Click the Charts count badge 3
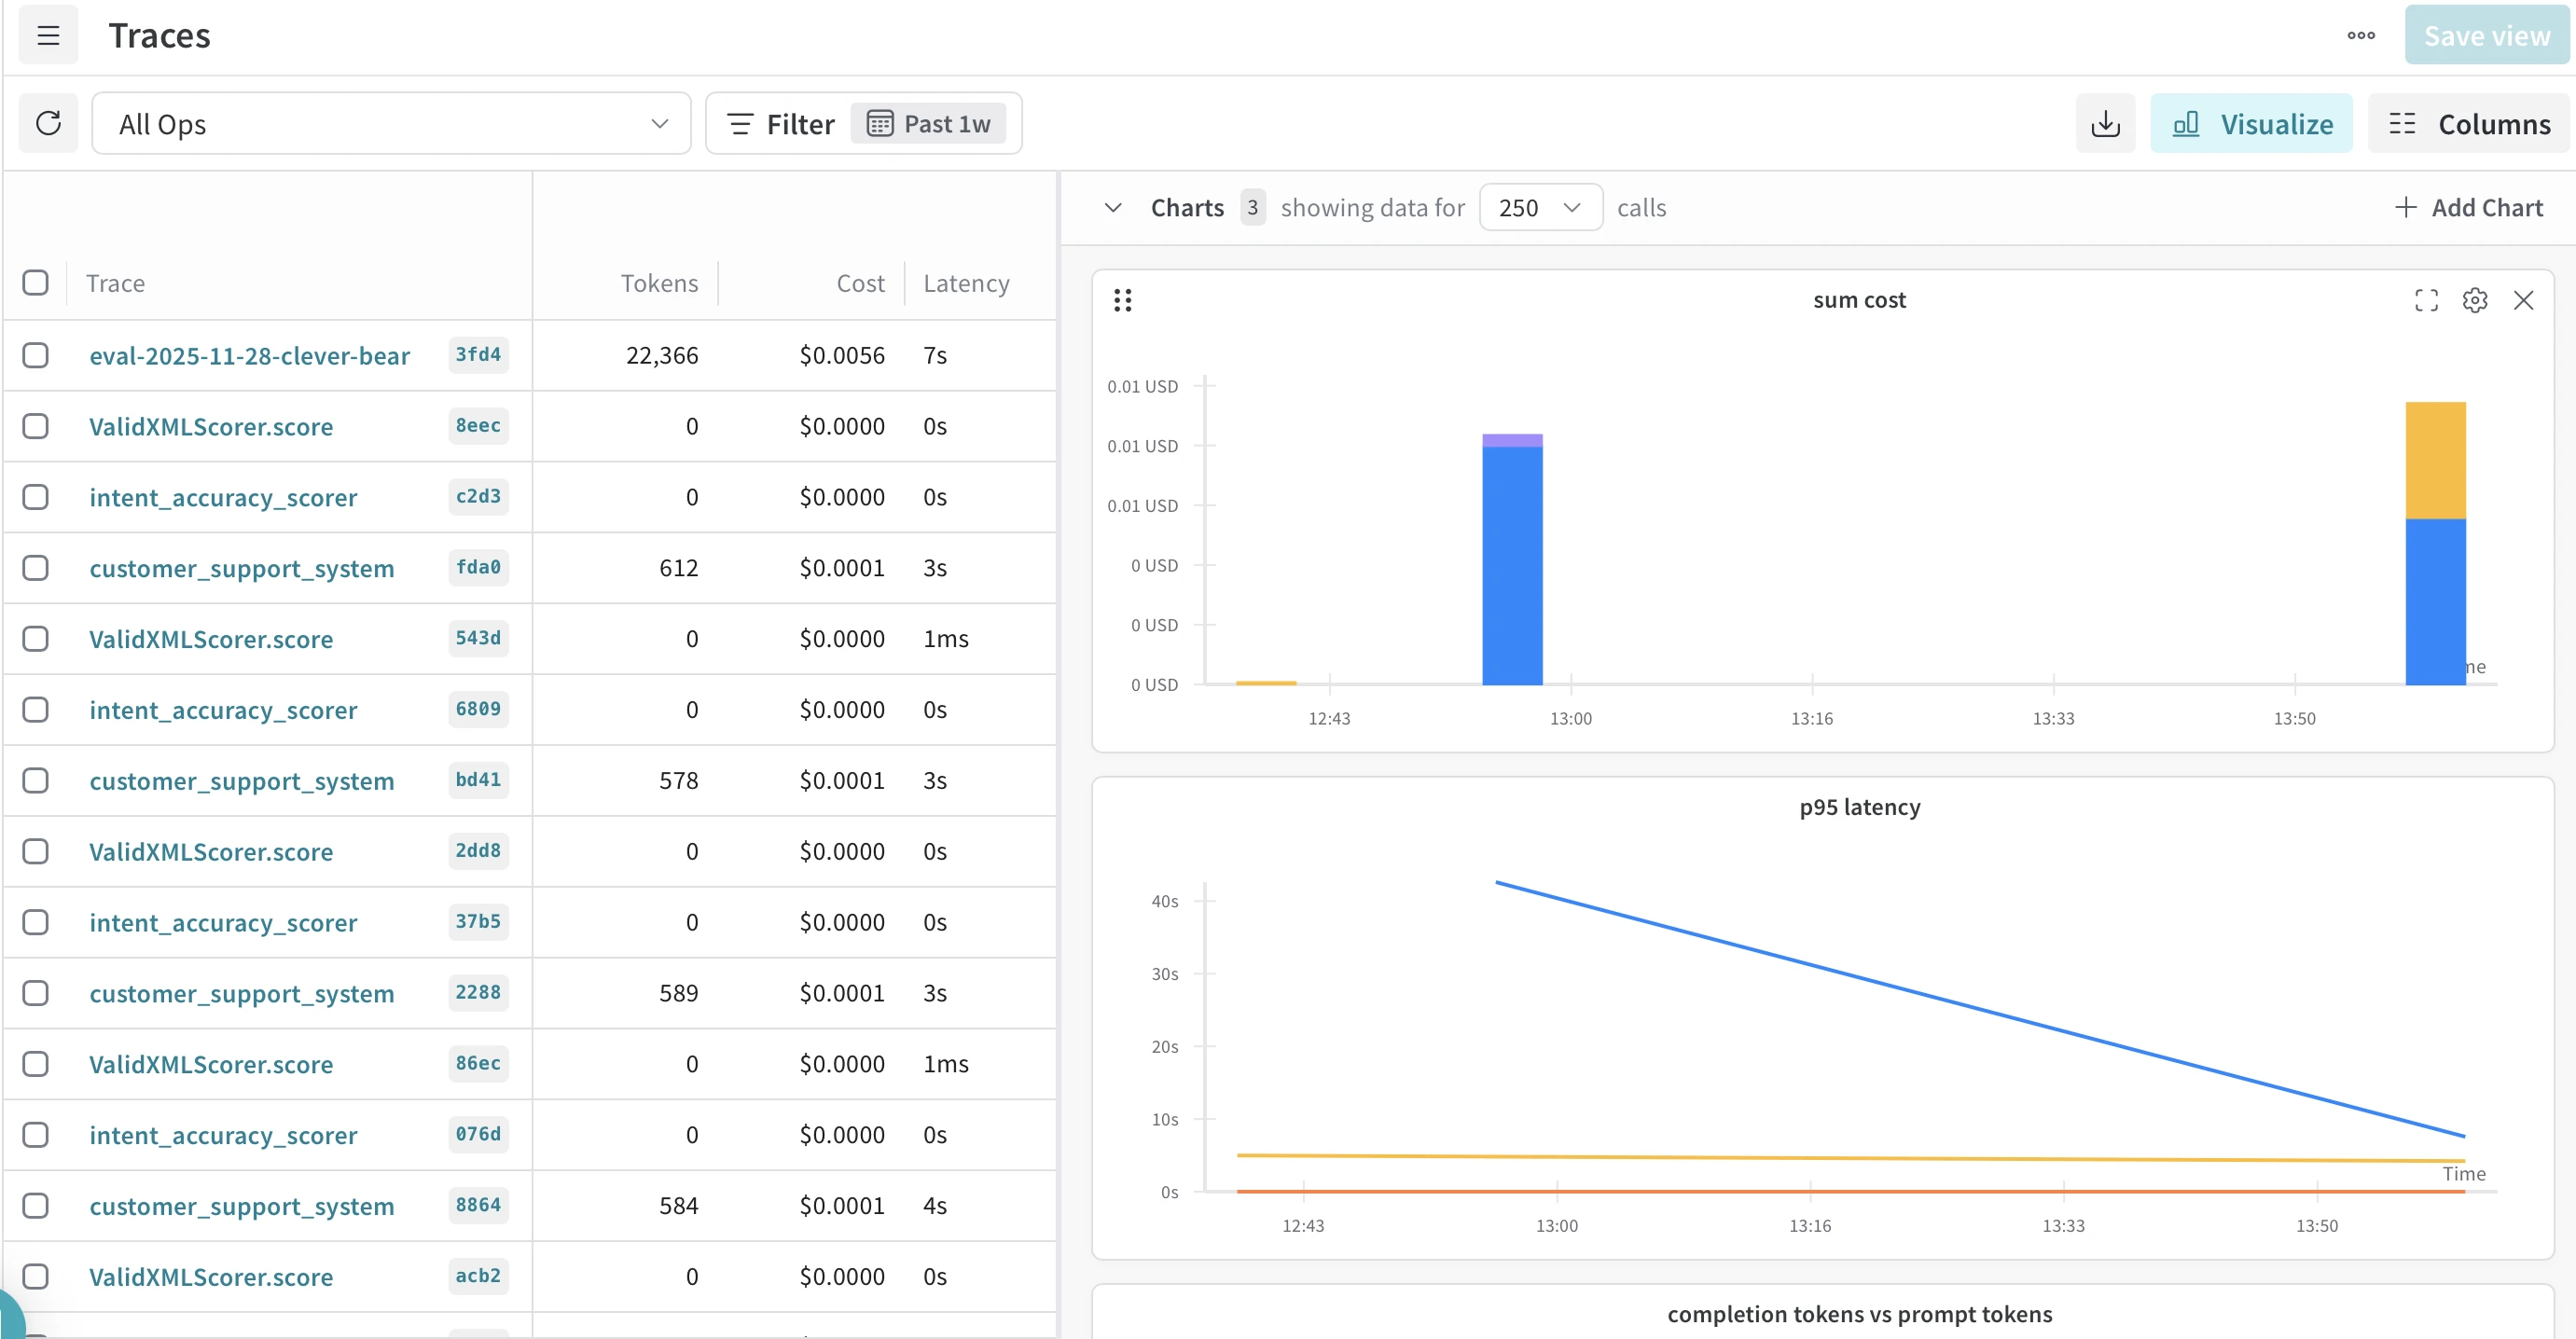 coord(1252,207)
